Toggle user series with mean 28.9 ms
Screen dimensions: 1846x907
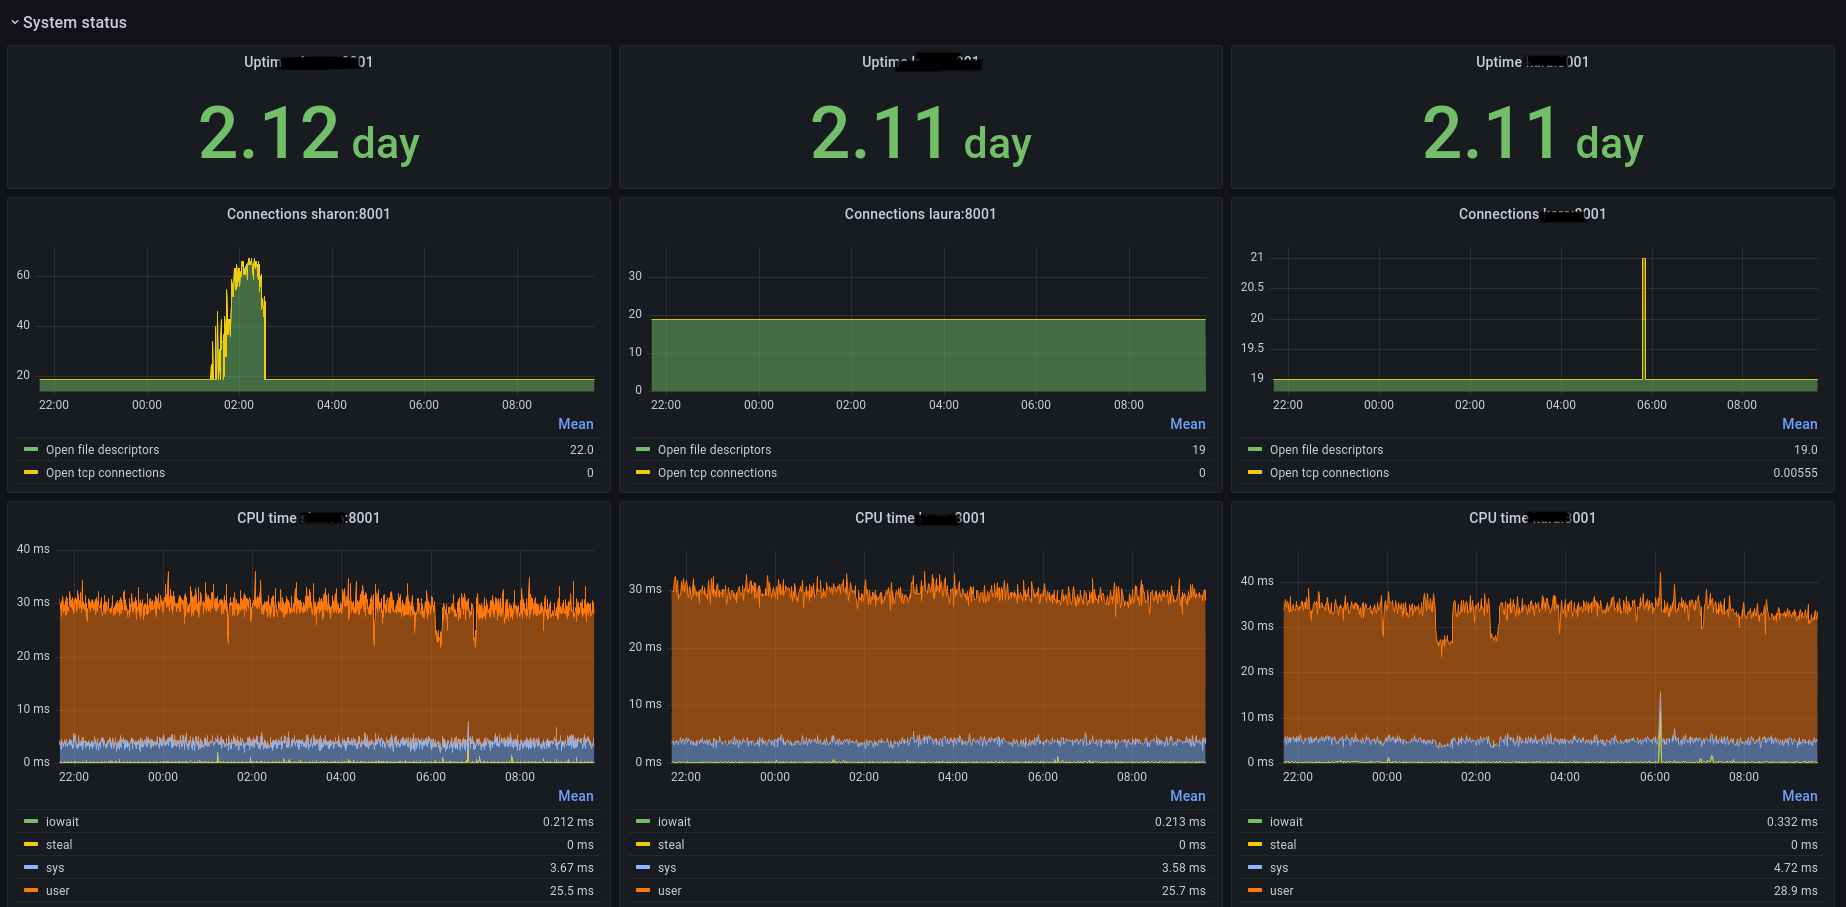pyautogui.click(x=1282, y=891)
